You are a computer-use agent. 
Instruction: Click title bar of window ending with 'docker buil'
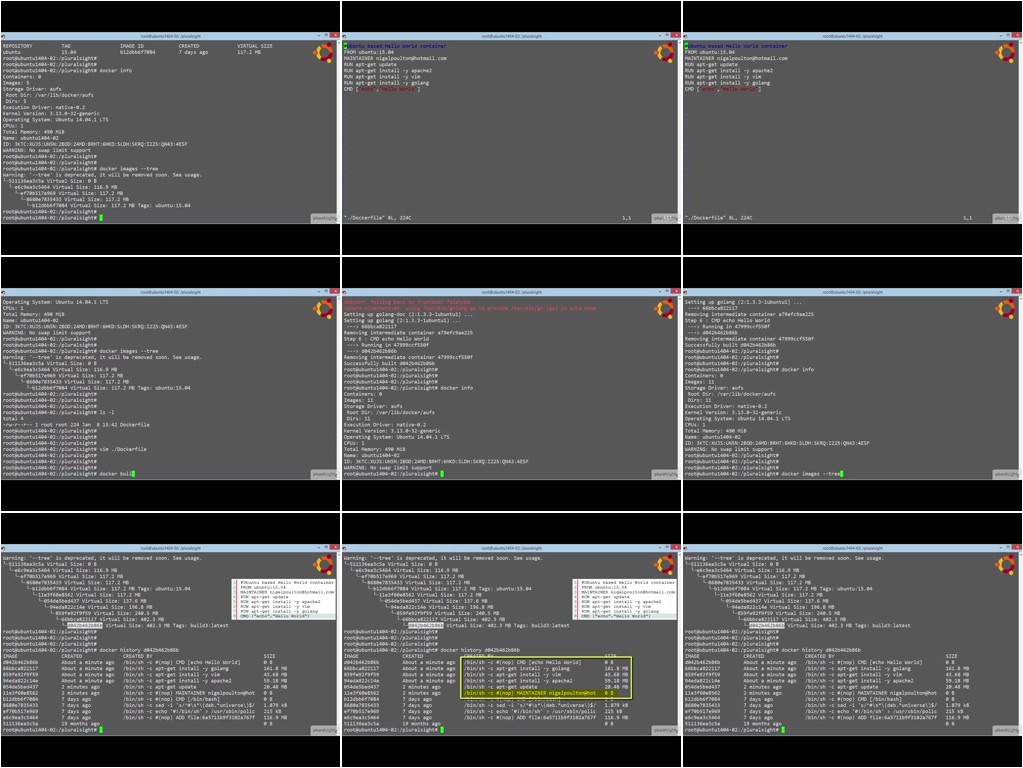pos(170,292)
